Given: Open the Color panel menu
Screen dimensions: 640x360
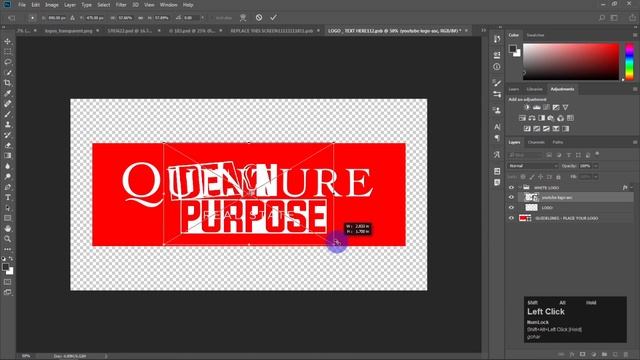Looking at the screenshot, I should point(635,35).
